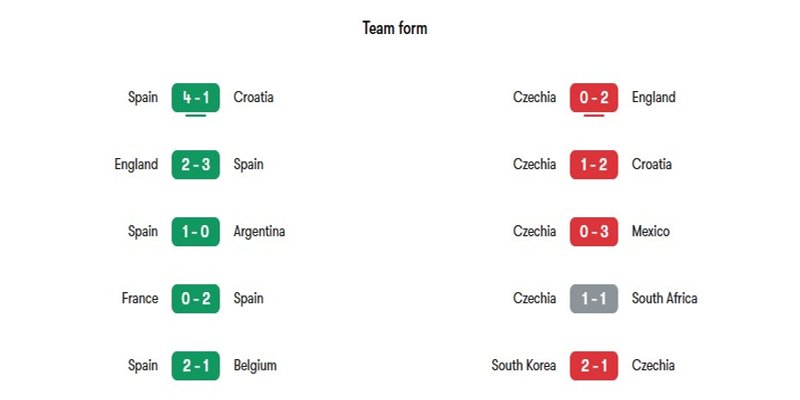The image size is (800, 400).
Task: View the Czechia 0-3 Mexico result badge
Action: [x=594, y=232]
